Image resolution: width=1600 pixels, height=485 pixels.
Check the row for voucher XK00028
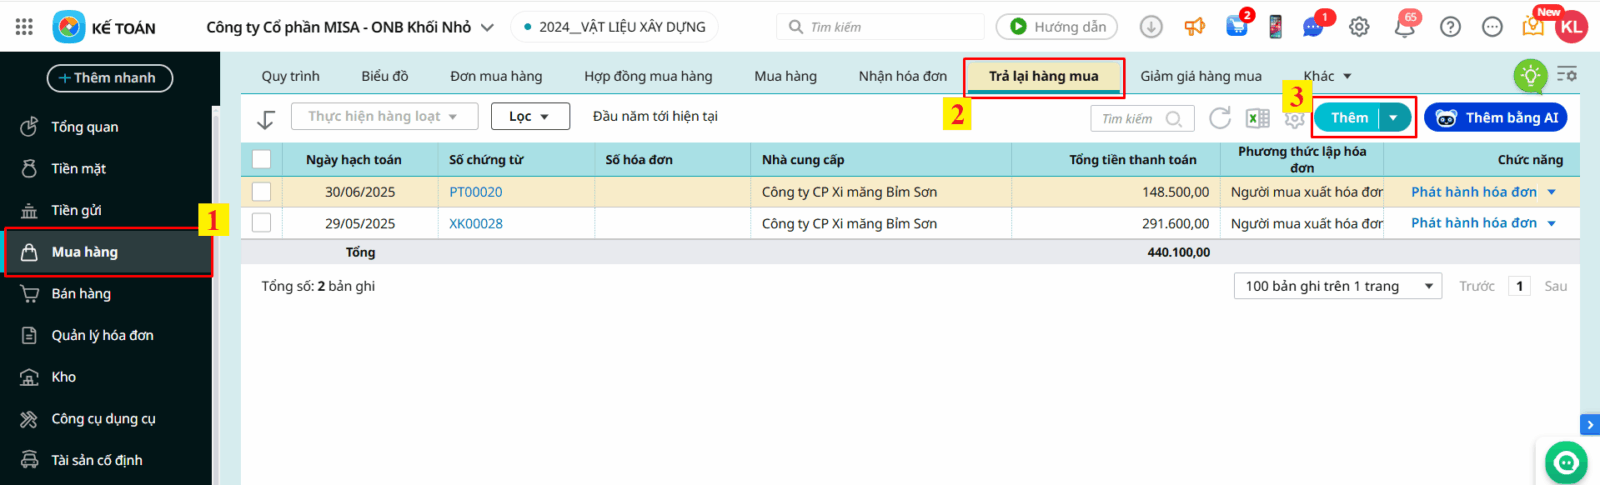pyautogui.click(x=262, y=223)
